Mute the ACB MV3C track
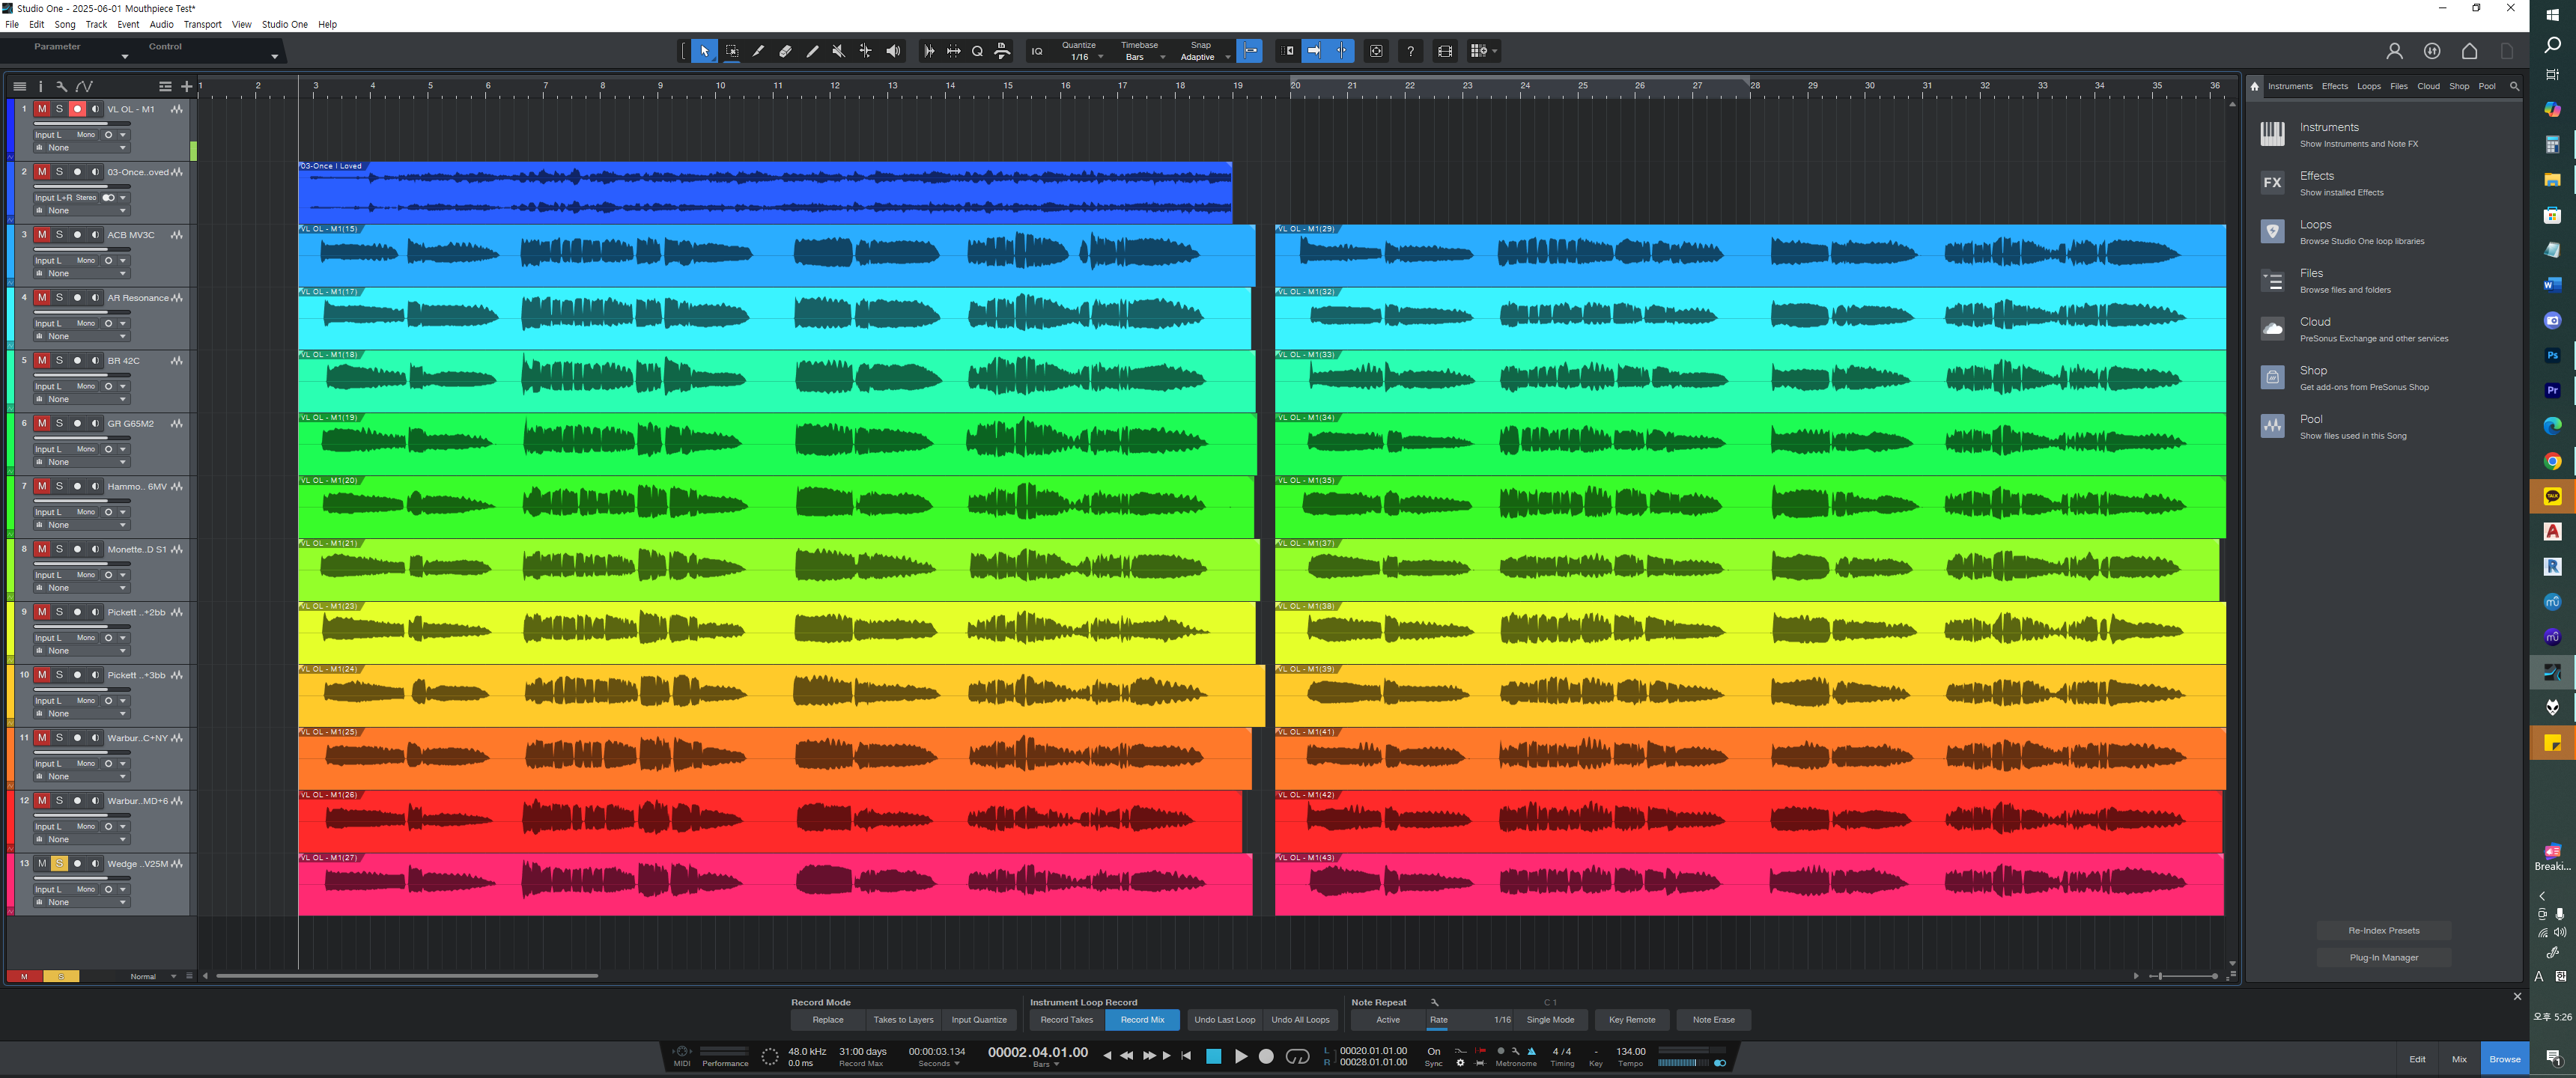The image size is (2576, 1078). coord(42,235)
